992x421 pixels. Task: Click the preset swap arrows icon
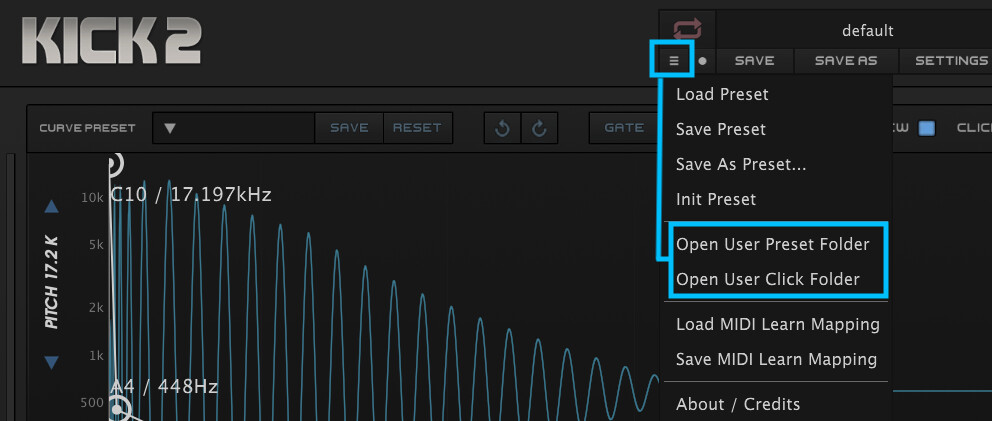coord(687,30)
